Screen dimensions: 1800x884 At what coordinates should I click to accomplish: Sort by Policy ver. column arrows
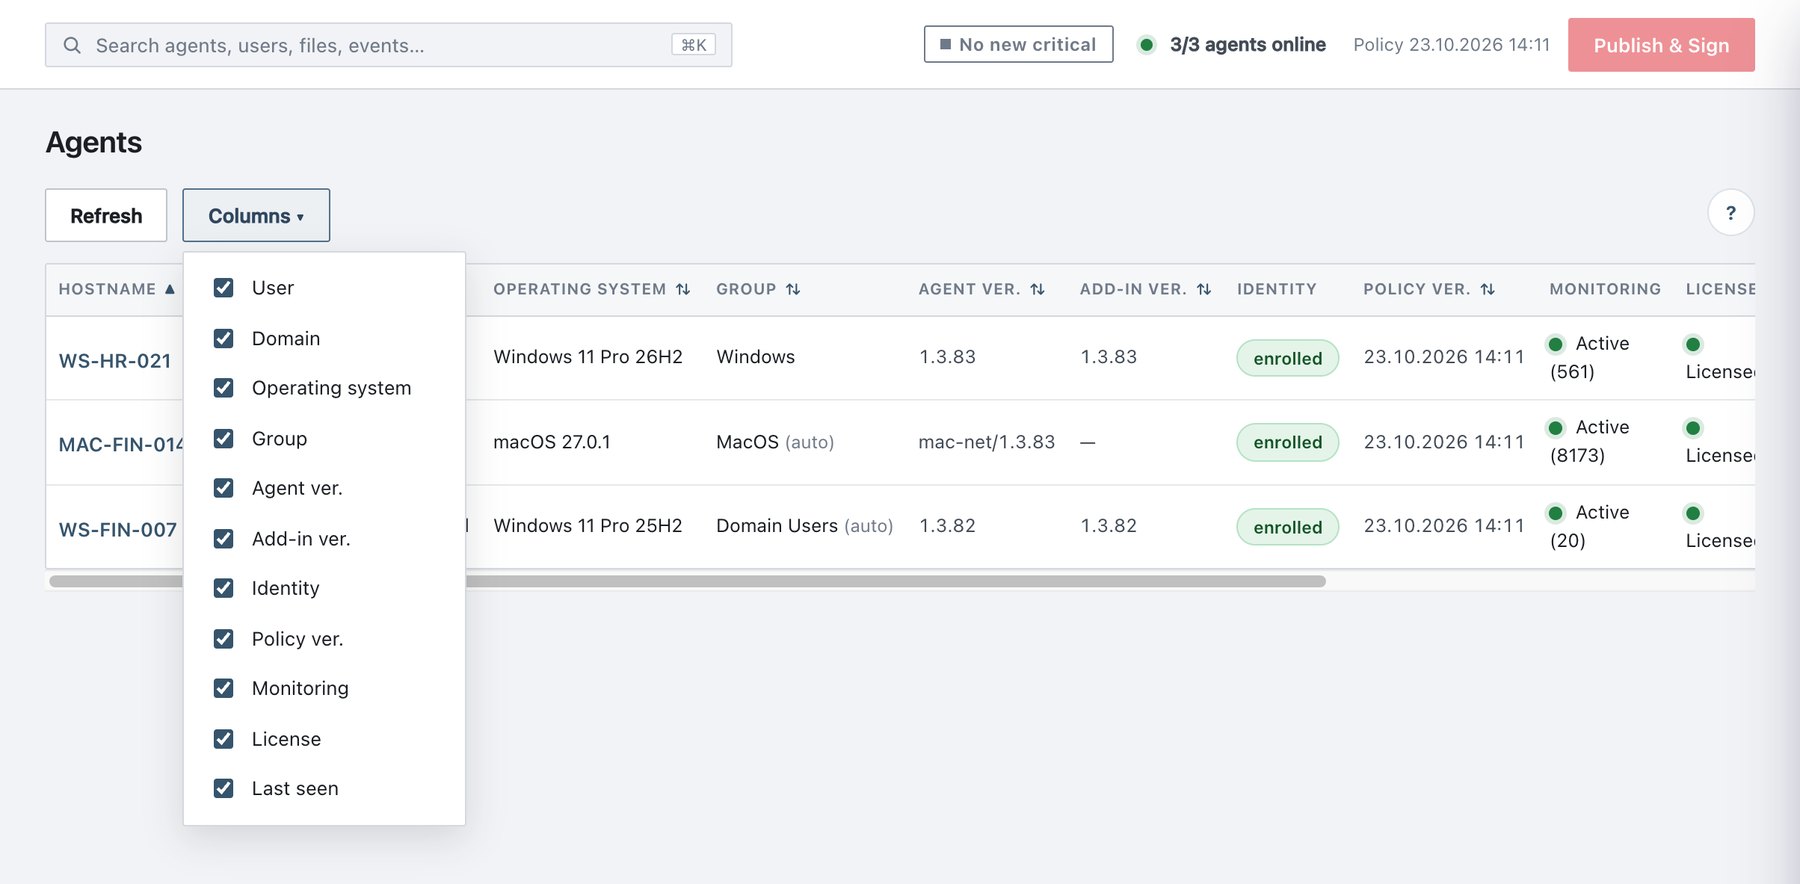(1488, 289)
